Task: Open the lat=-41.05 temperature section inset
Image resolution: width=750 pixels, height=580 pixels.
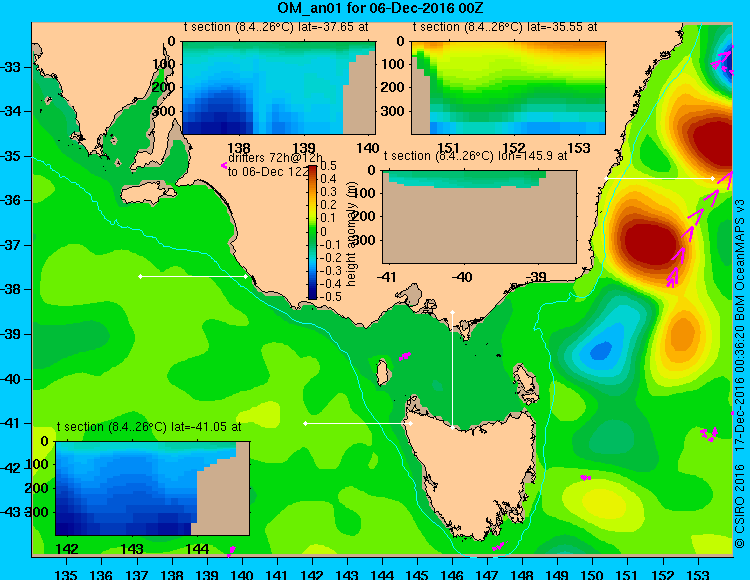Action: pos(153,488)
